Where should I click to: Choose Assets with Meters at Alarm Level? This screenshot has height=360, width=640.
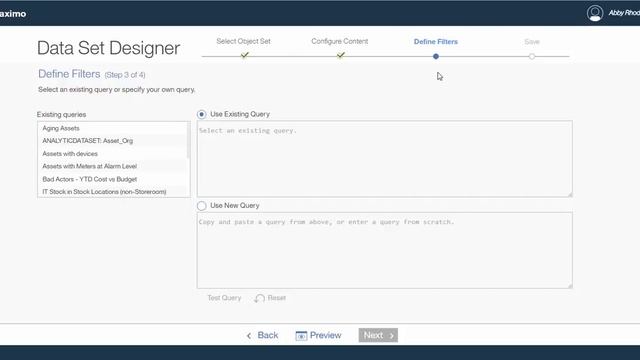[x=112, y=166]
